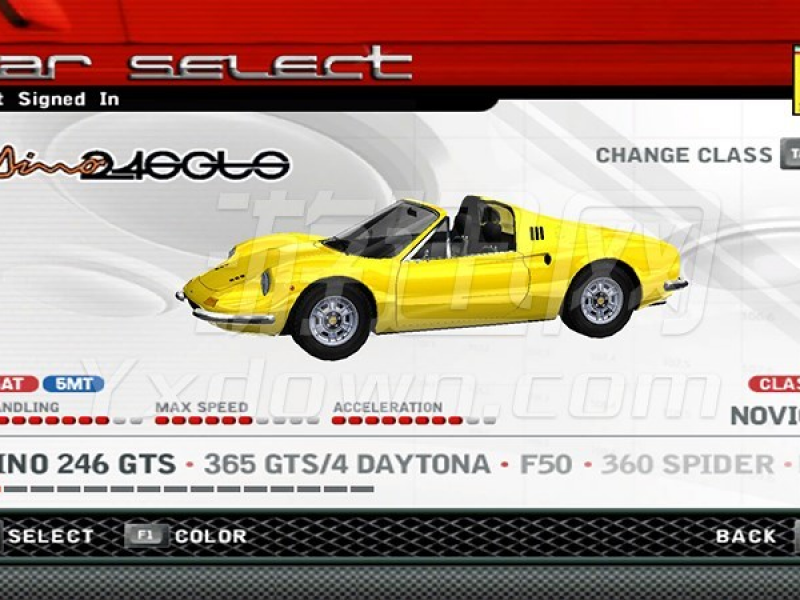Image resolution: width=800 pixels, height=600 pixels.
Task: Select the 5MT manual transmission pill
Action: [73, 384]
